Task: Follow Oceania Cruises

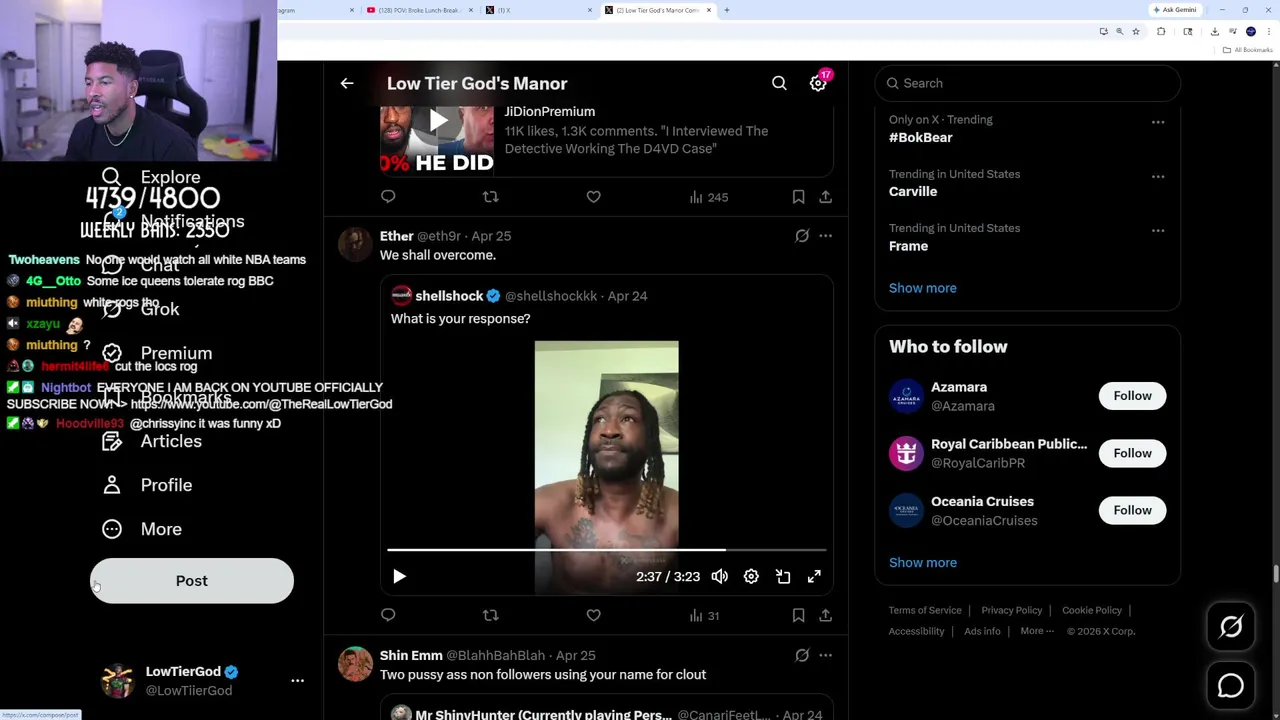Action: tap(1132, 510)
